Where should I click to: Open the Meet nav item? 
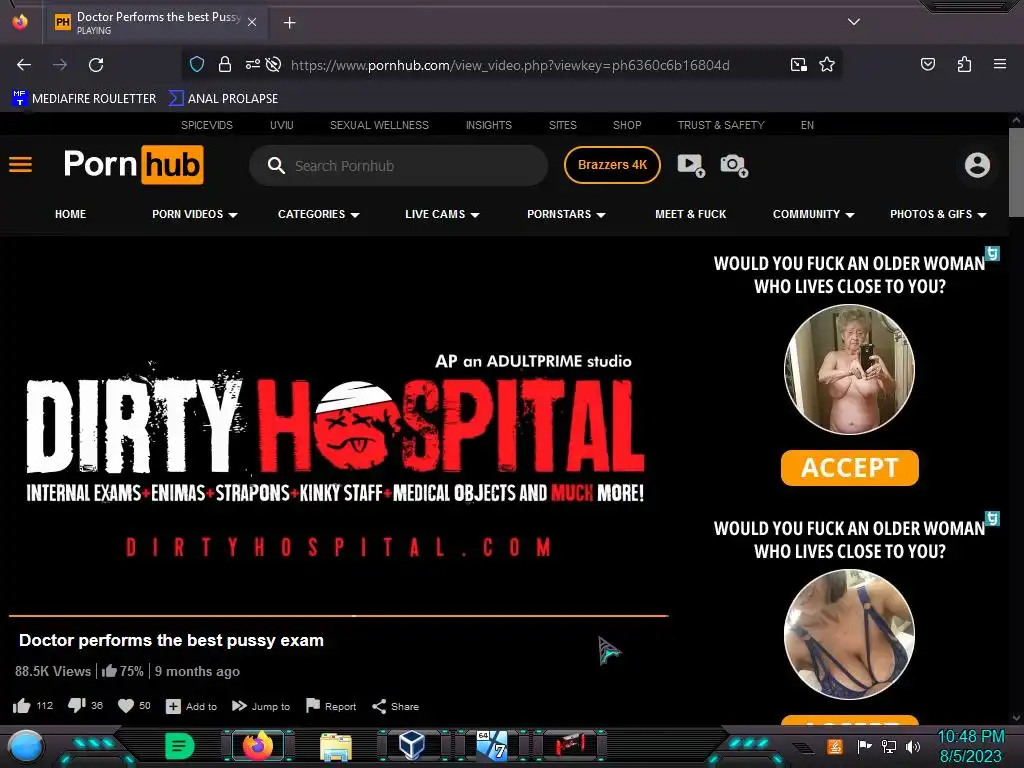click(690, 214)
